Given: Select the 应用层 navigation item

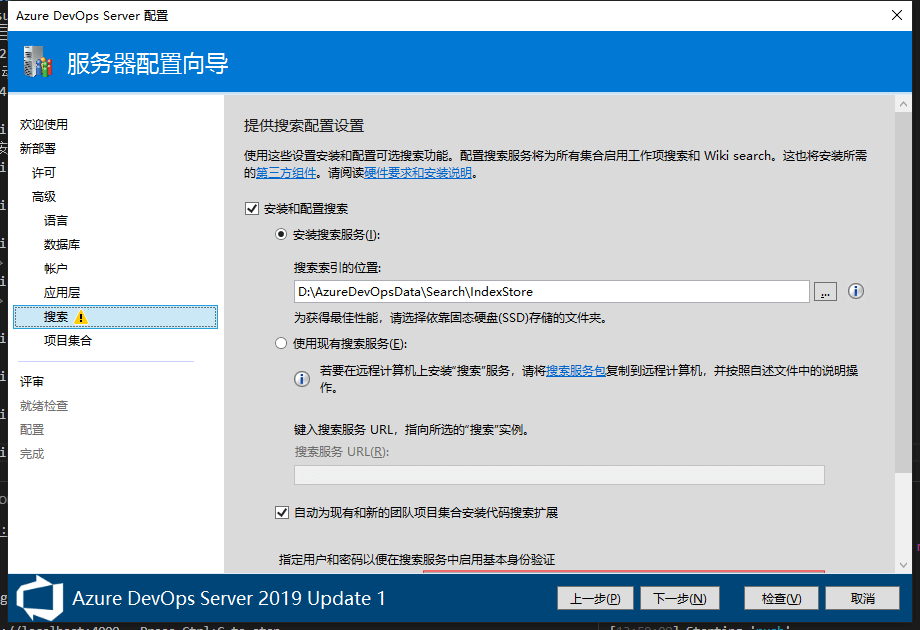Looking at the screenshot, I should click(x=62, y=293).
